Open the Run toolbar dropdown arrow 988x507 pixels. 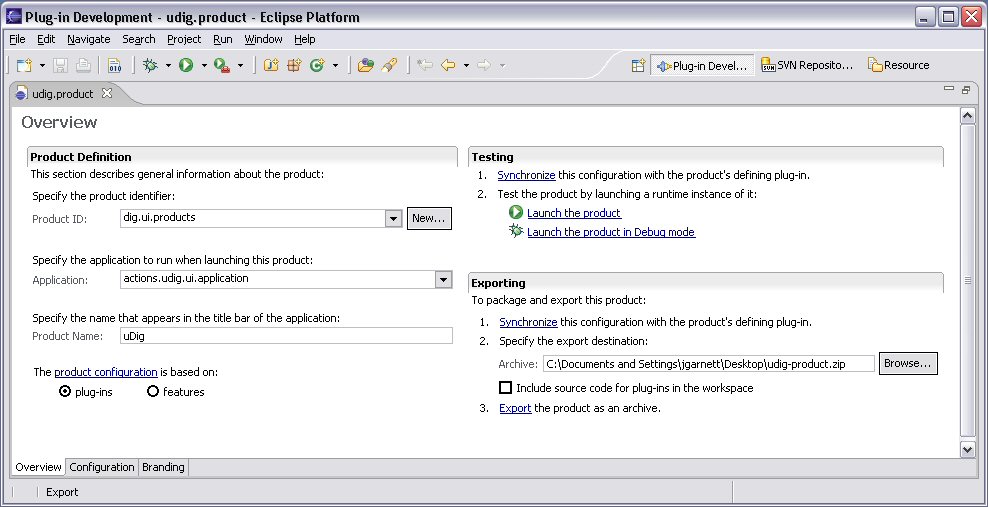(x=204, y=66)
